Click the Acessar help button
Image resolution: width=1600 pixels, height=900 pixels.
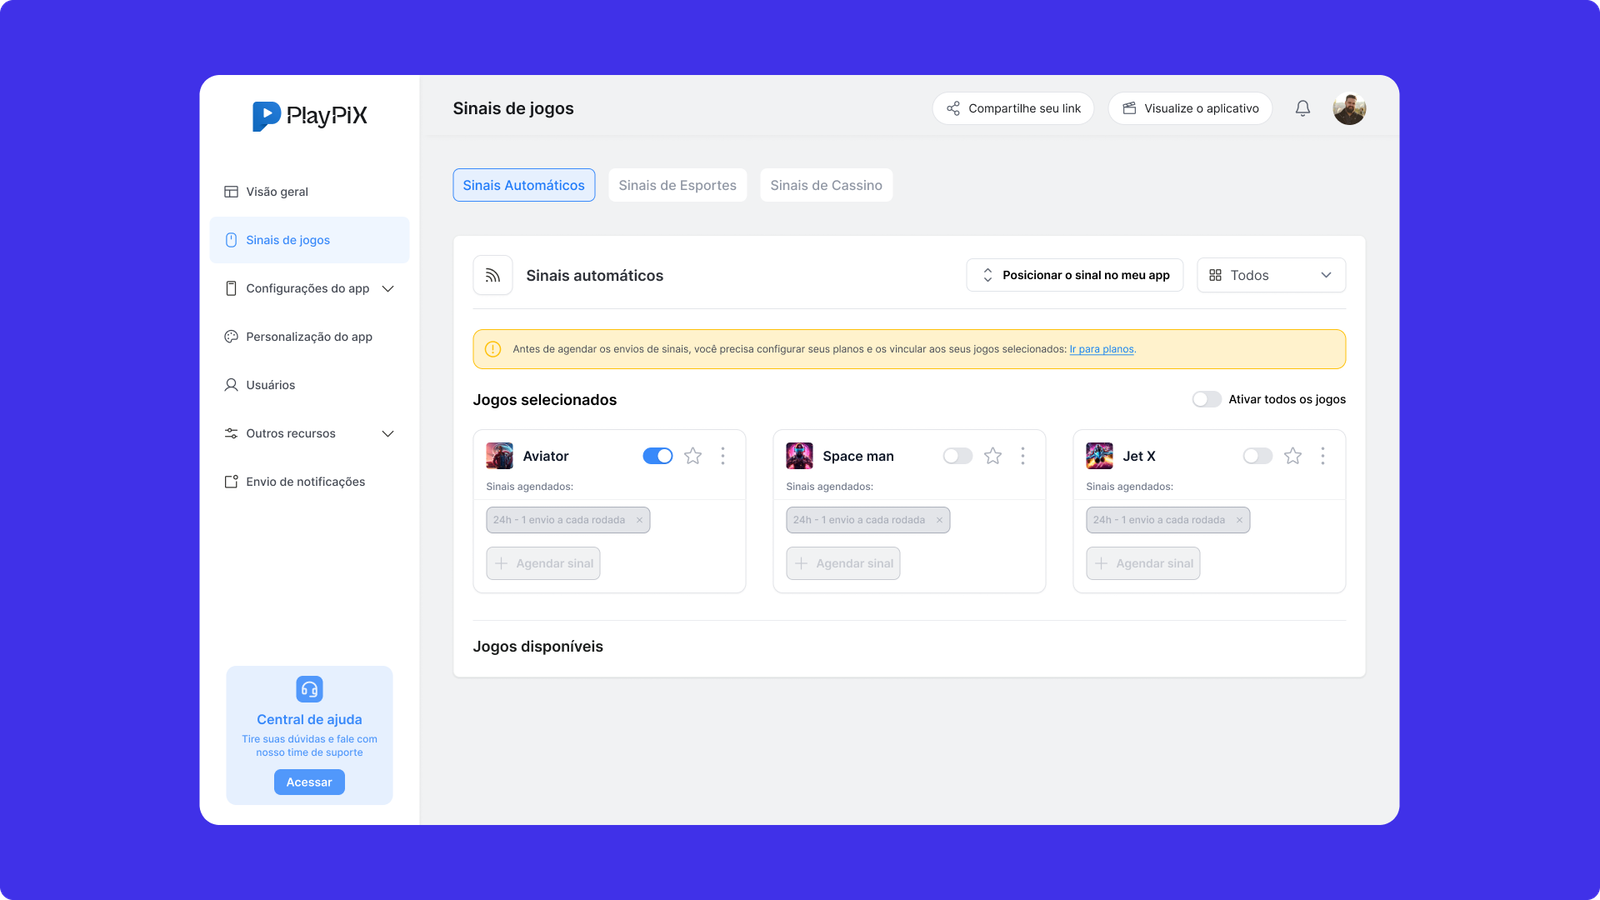pyautogui.click(x=309, y=782)
